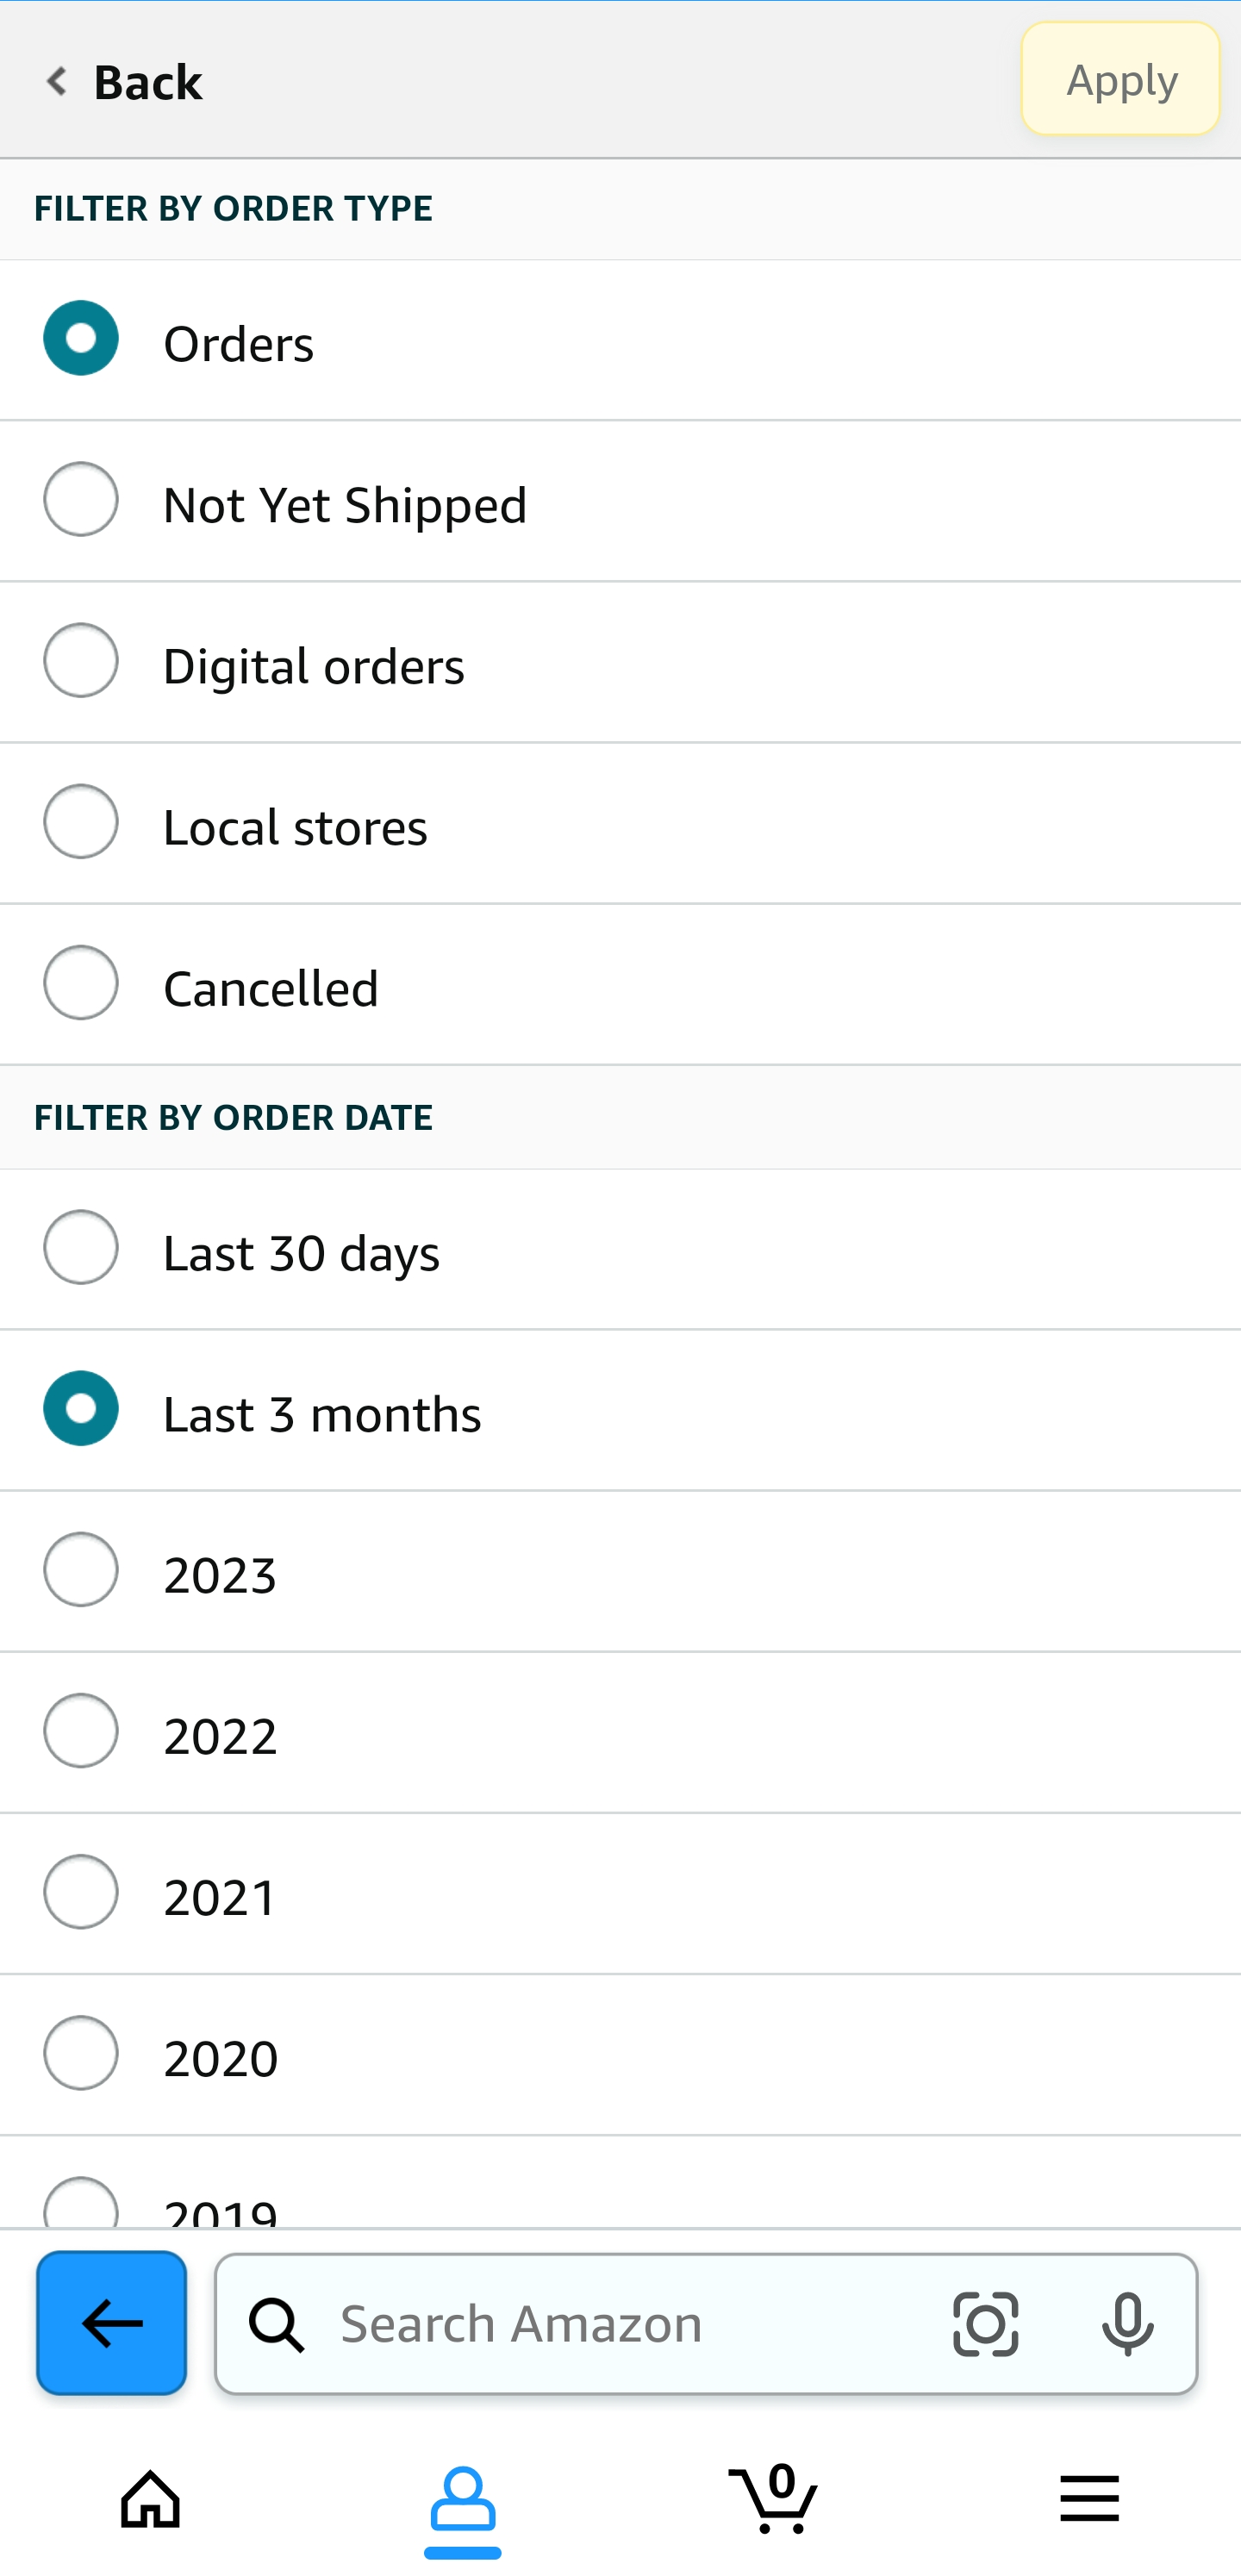Open camera lens search icon
1241x2576 pixels.
pyautogui.click(x=985, y=2324)
